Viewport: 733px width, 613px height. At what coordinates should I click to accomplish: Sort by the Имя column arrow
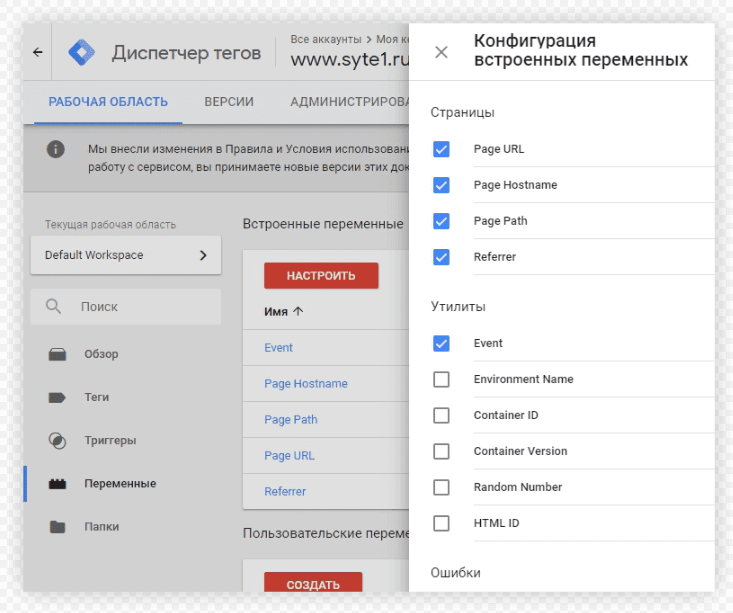pos(298,311)
